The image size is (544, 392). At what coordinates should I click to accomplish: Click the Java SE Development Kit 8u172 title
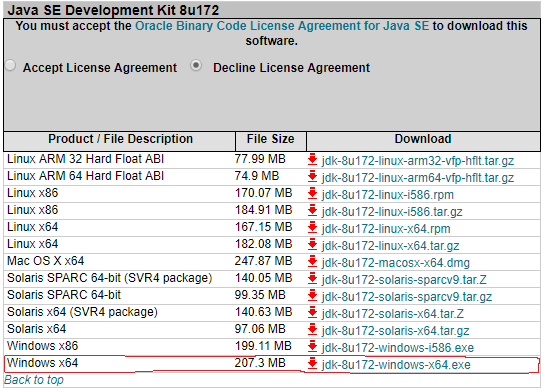(113, 10)
